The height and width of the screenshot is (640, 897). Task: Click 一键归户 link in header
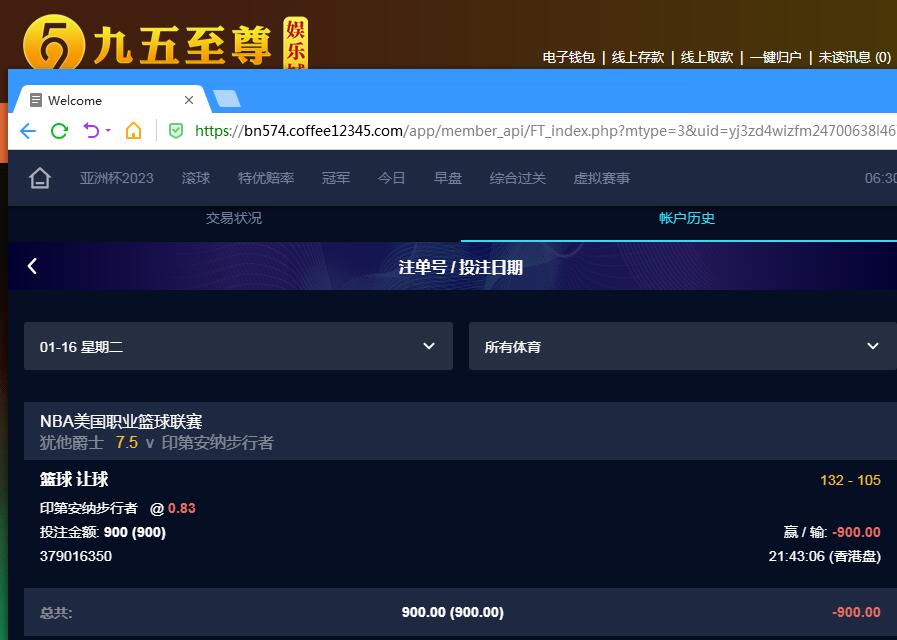pos(775,57)
